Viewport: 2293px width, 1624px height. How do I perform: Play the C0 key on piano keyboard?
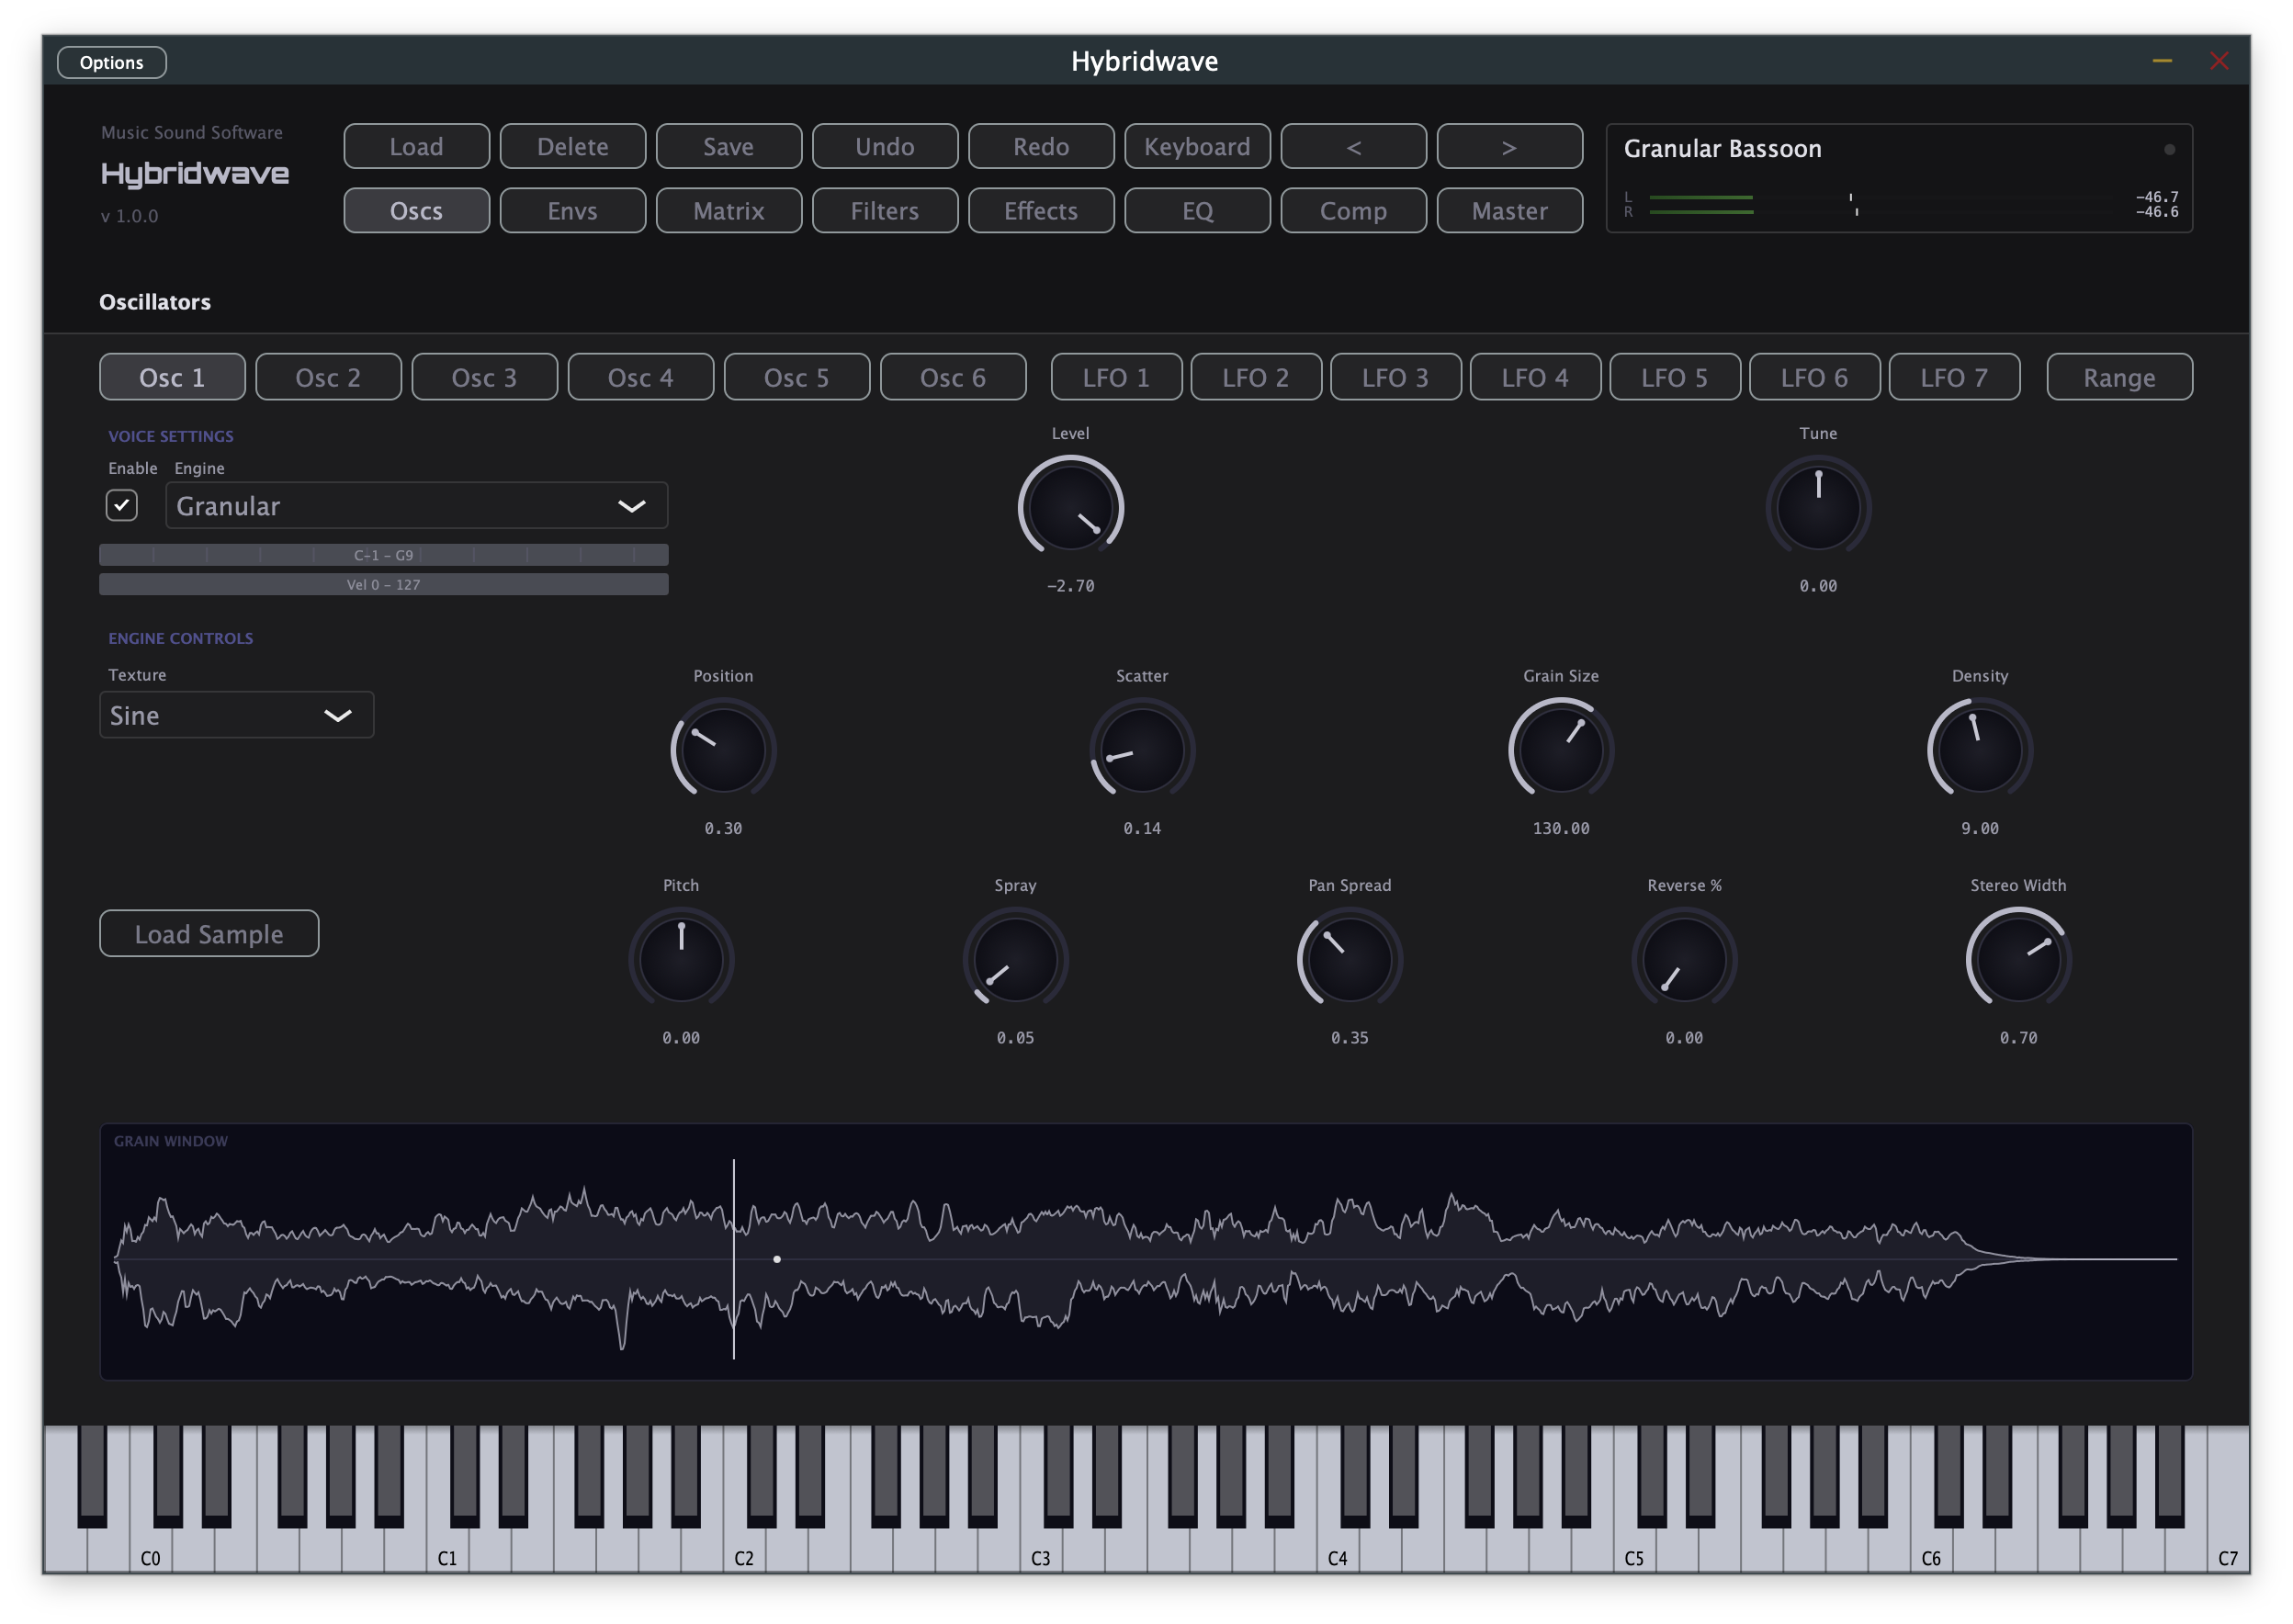pyautogui.click(x=151, y=1551)
